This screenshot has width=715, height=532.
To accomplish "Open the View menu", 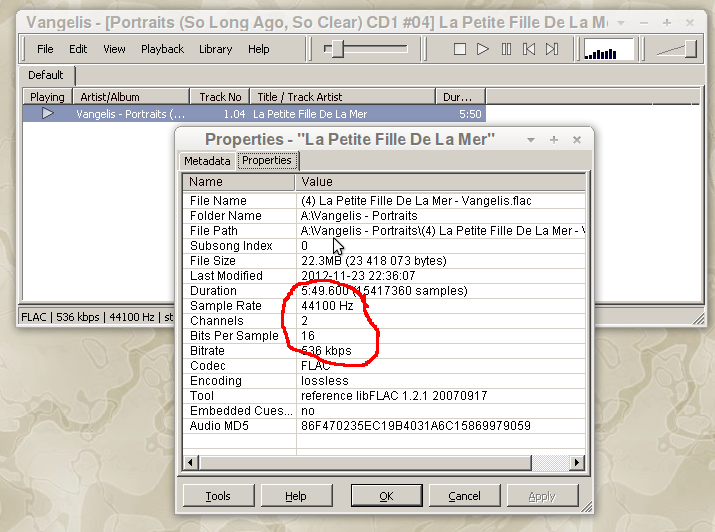I will click(x=114, y=49).
